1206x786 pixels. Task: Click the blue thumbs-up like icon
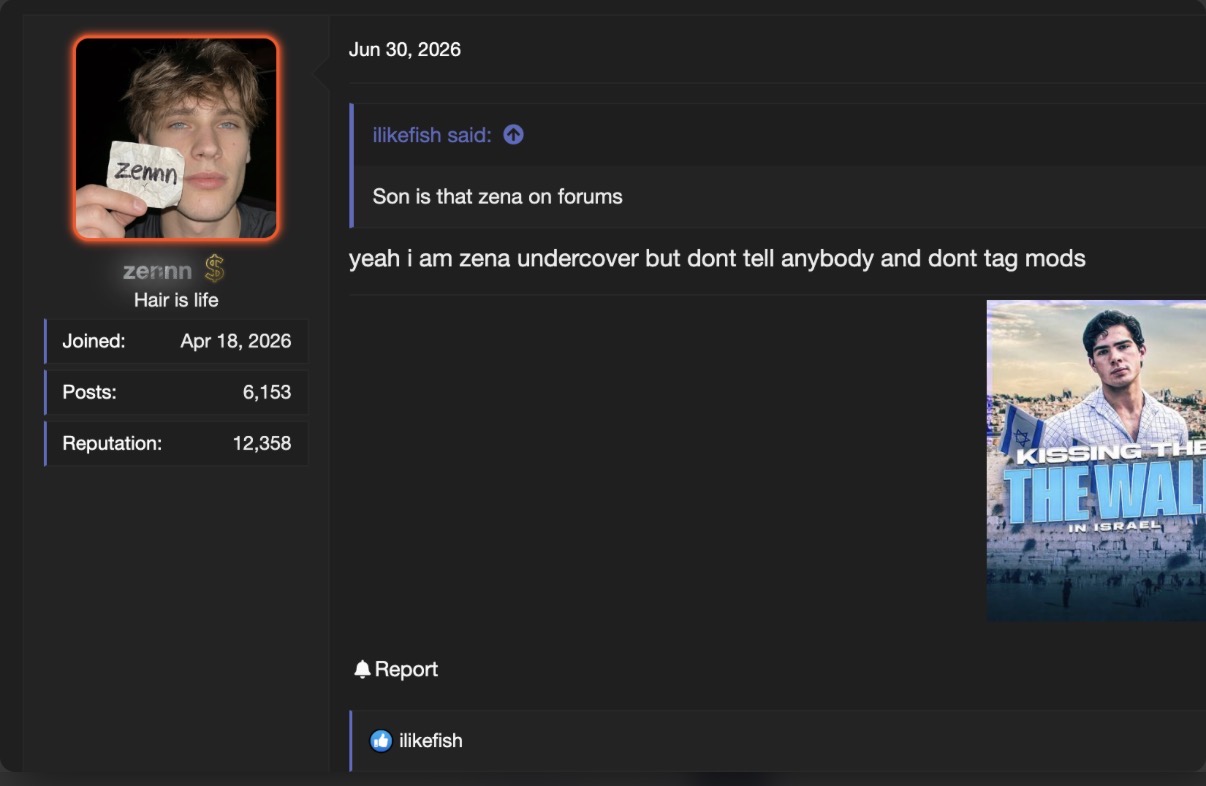tap(381, 741)
